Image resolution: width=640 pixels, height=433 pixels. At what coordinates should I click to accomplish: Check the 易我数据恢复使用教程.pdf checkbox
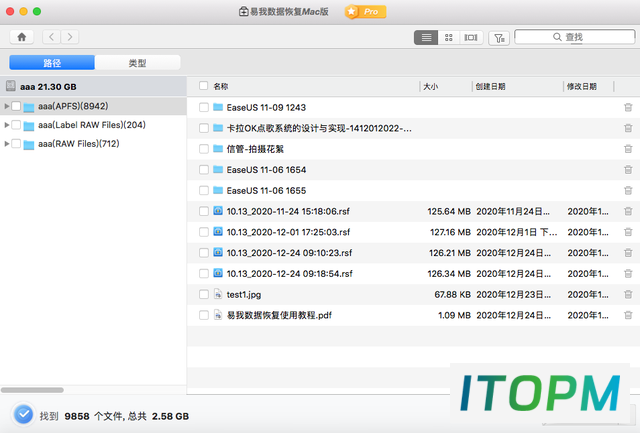pos(204,315)
